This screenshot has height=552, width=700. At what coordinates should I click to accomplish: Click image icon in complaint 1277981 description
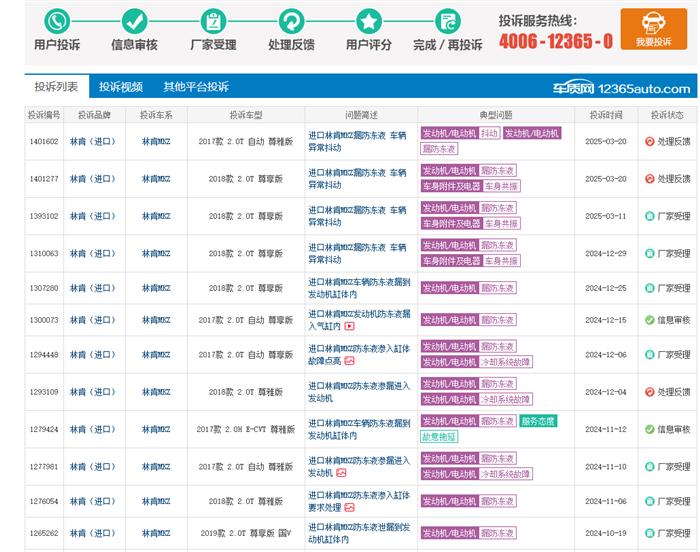341,473
